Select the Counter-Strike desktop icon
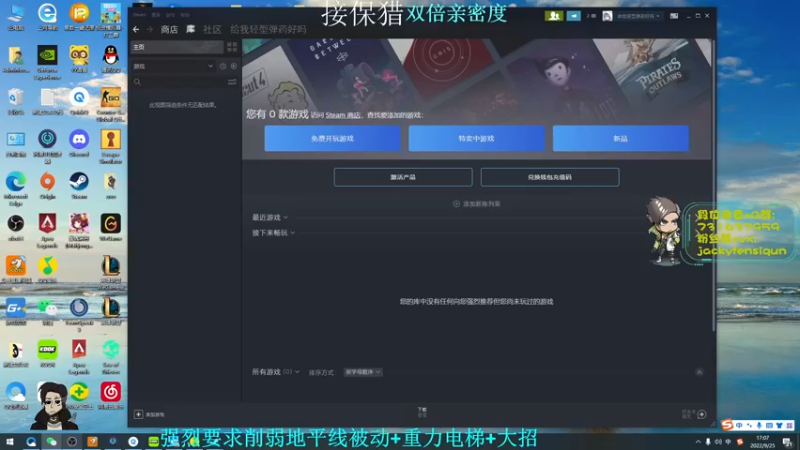 [x=111, y=104]
